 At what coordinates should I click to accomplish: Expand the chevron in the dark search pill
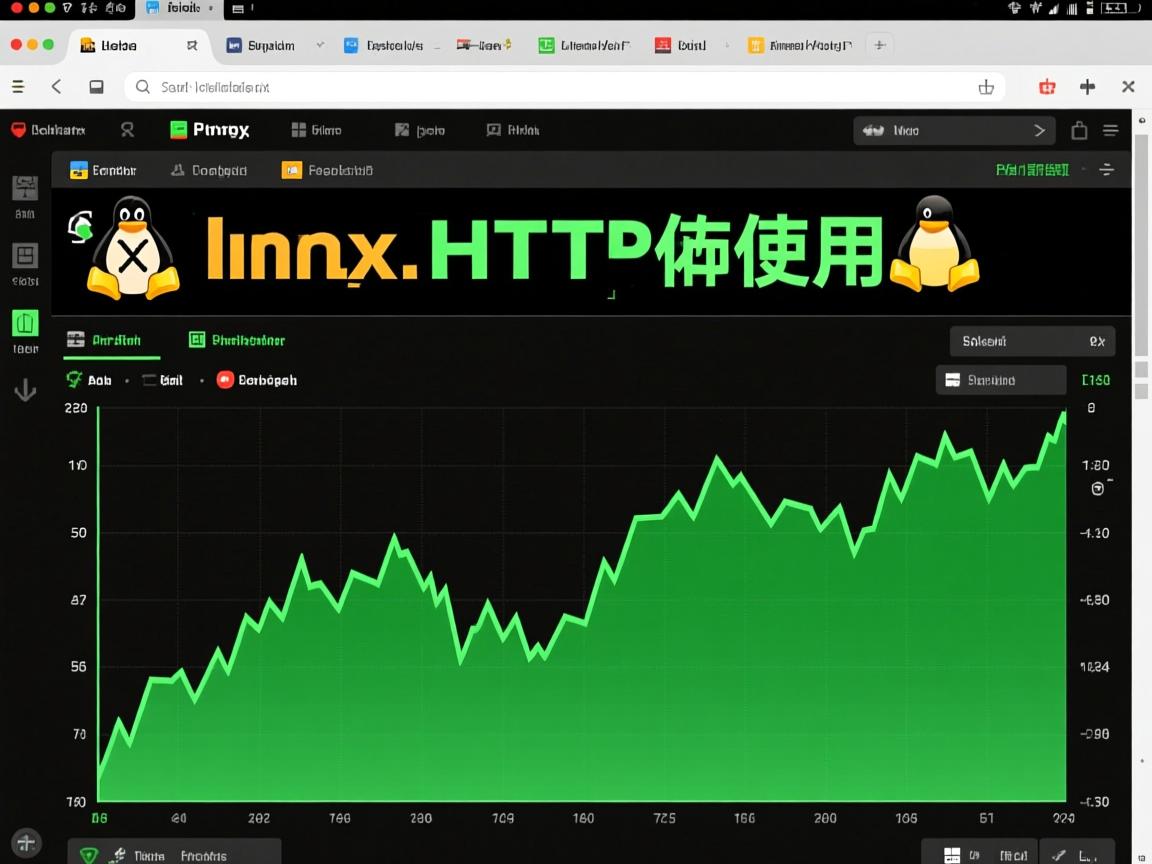[1040, 130]
